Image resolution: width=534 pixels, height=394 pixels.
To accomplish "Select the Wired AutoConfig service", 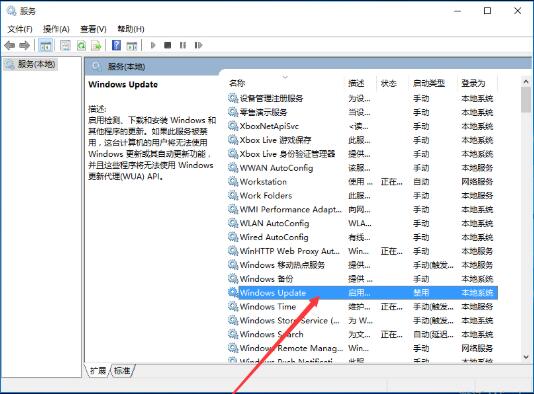I will coord(362,237).
